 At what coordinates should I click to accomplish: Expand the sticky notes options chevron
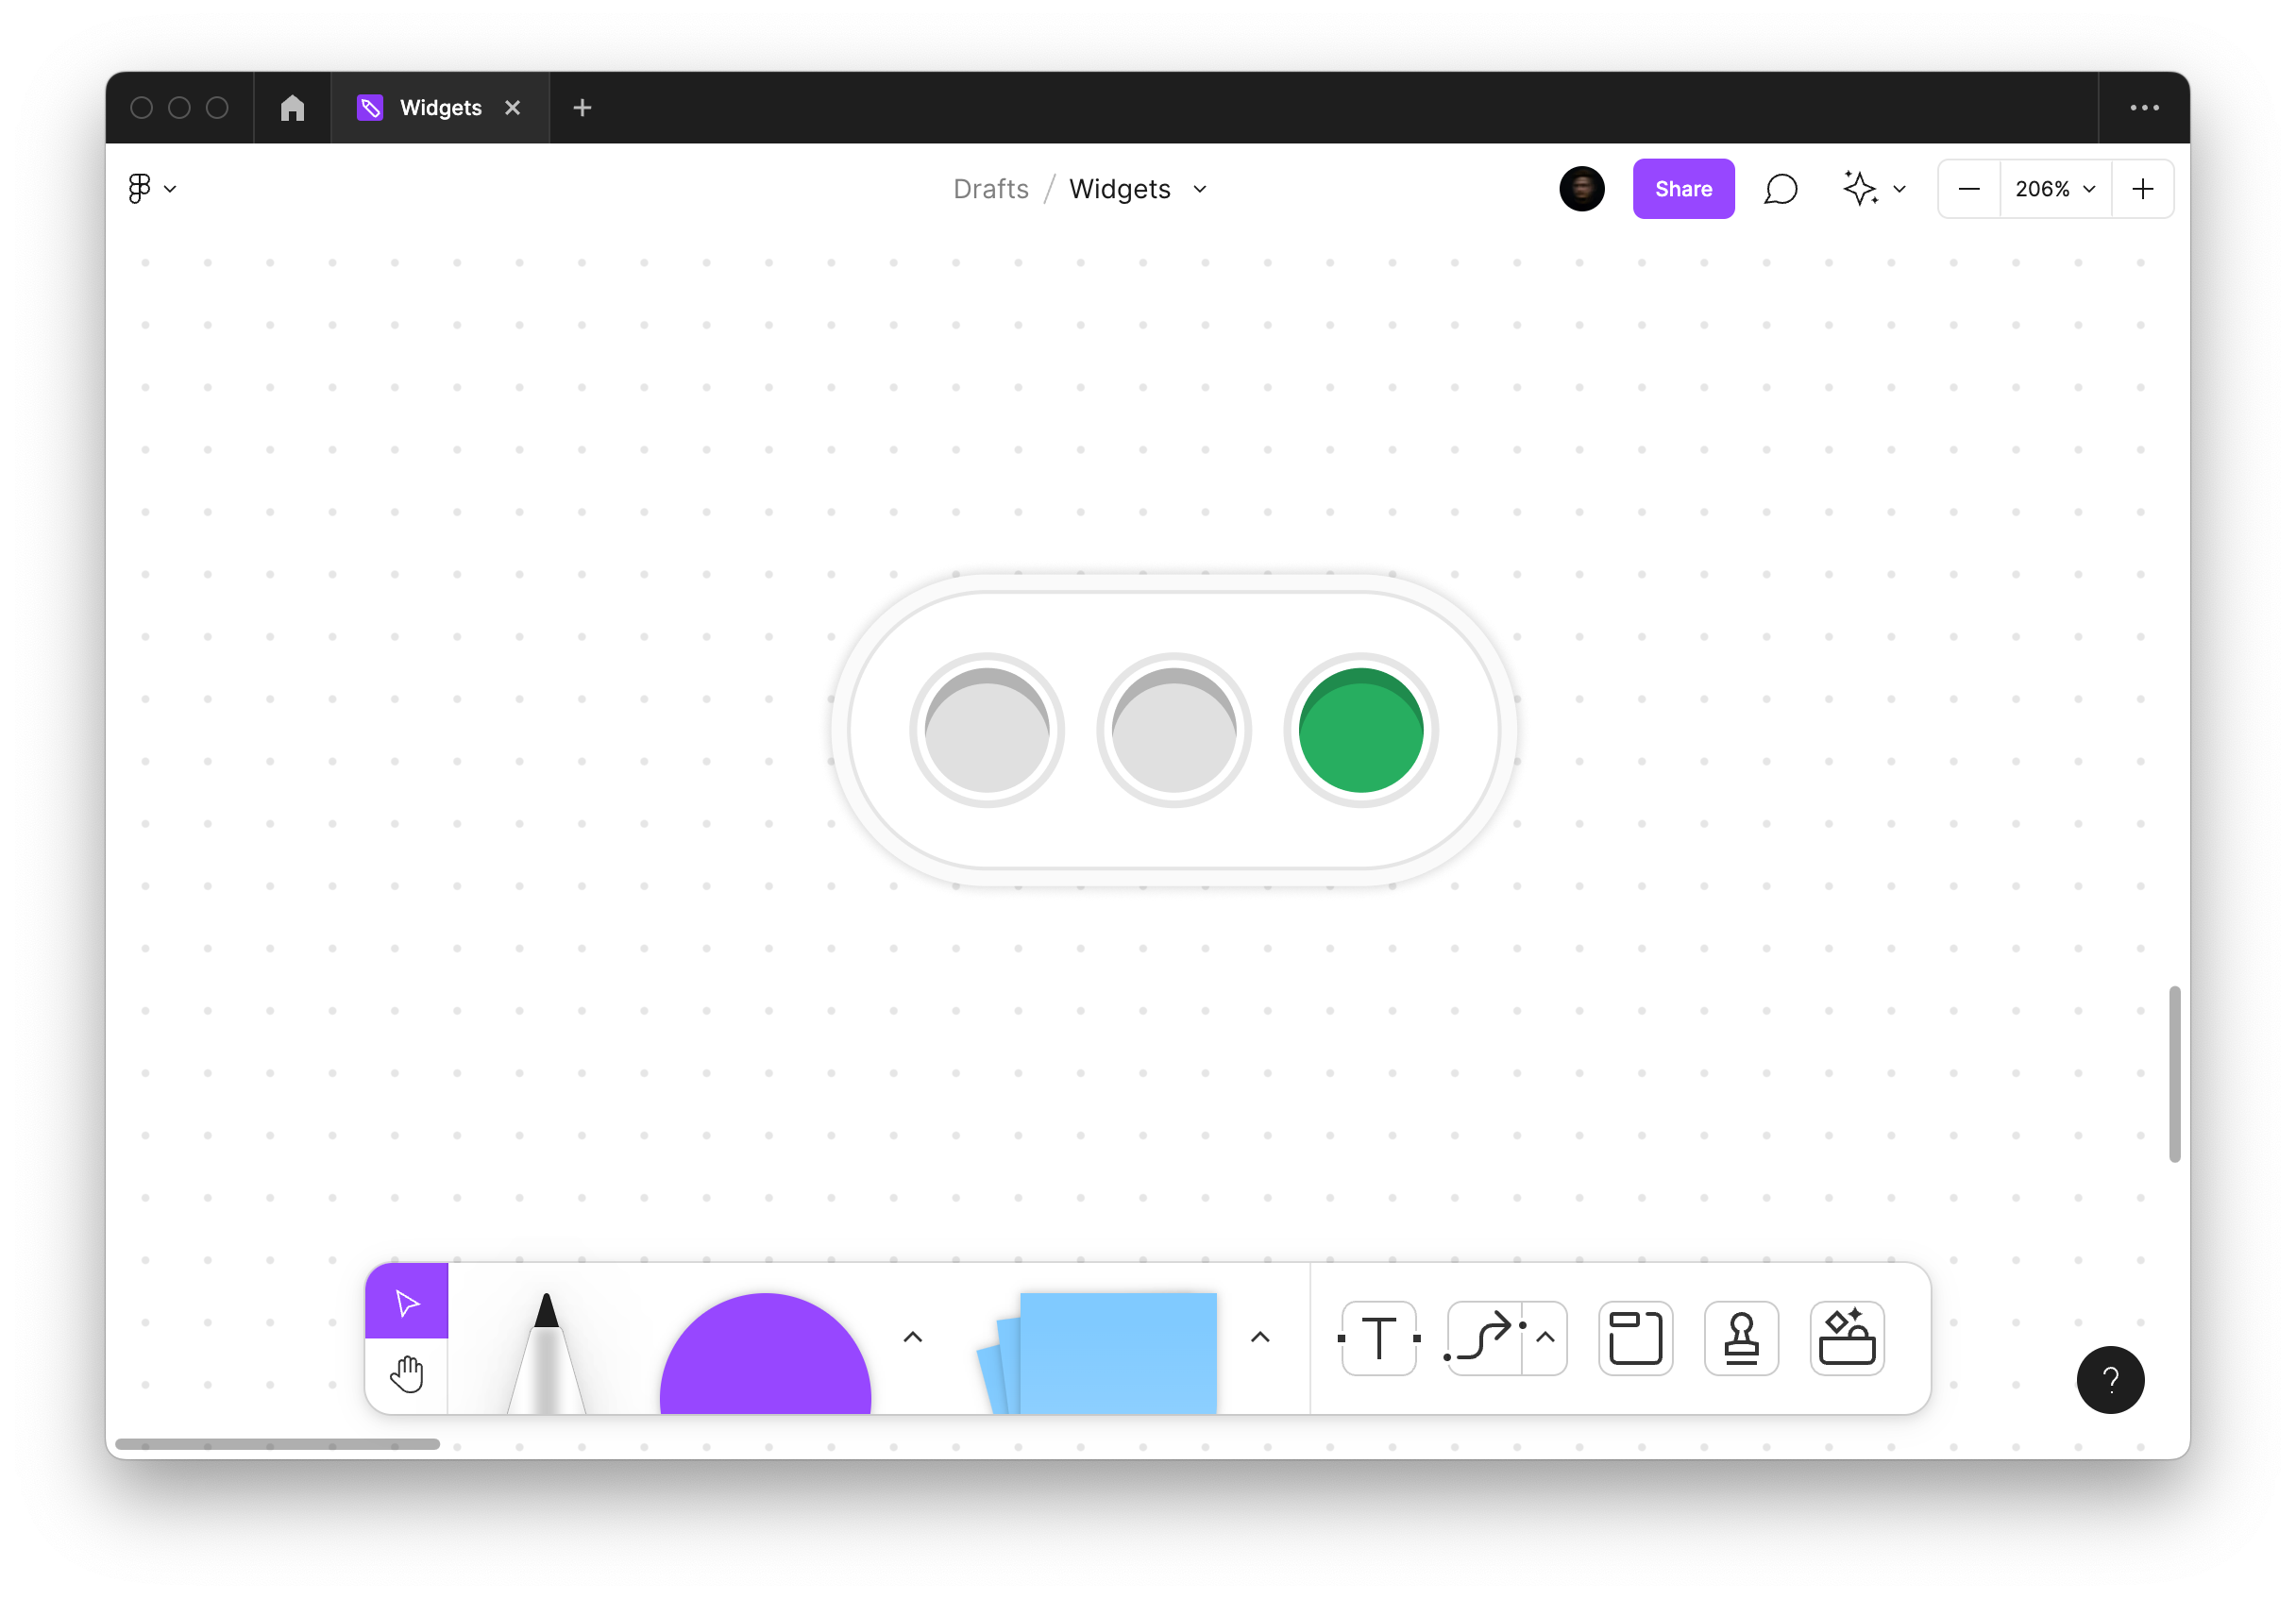[x=1260, y=1338]
